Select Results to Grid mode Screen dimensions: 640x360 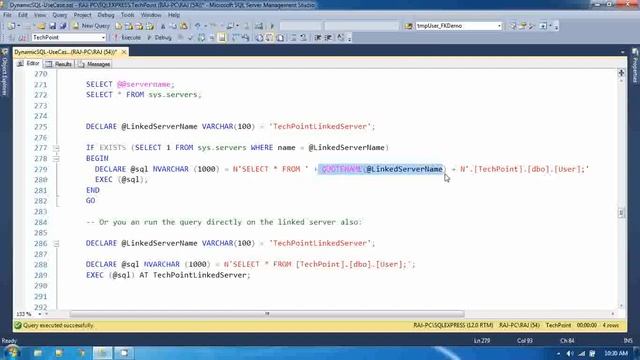tap(269, 38)
